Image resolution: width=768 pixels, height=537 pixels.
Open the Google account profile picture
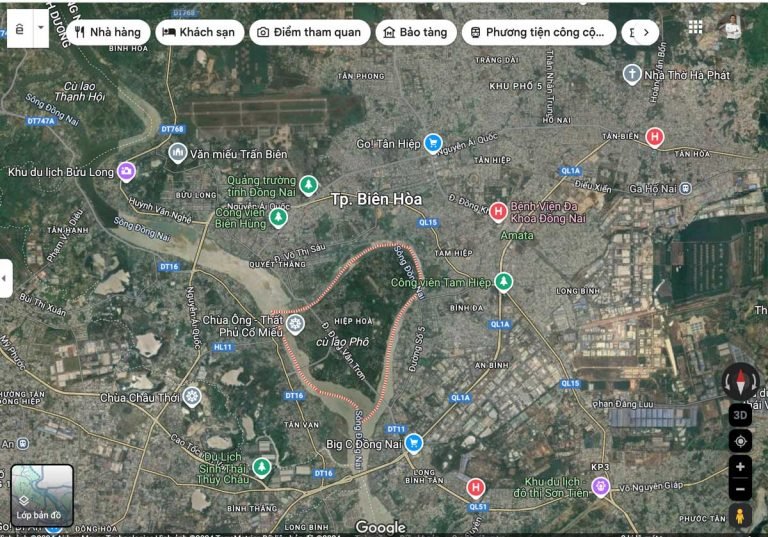point(733,28)
